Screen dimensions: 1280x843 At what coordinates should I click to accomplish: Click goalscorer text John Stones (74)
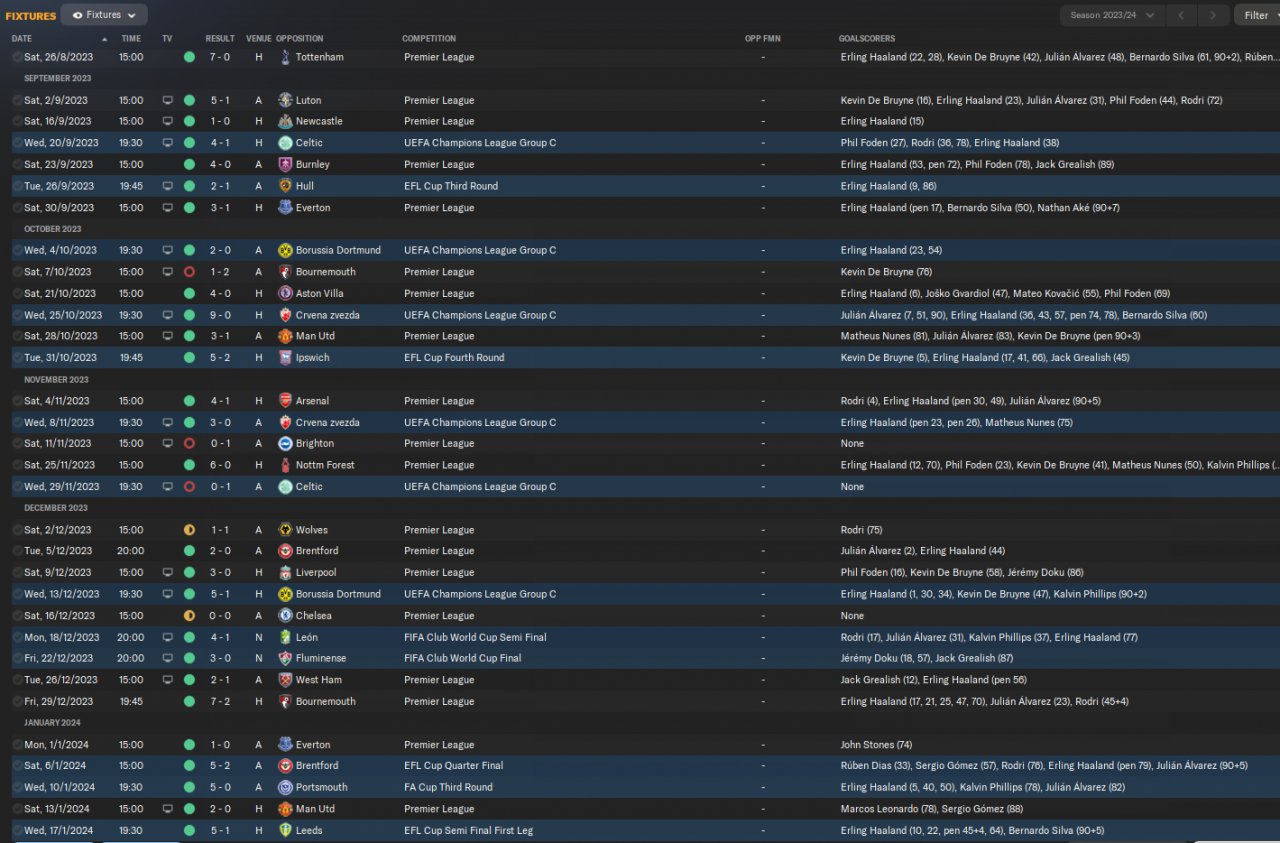(x=876, y=745)
